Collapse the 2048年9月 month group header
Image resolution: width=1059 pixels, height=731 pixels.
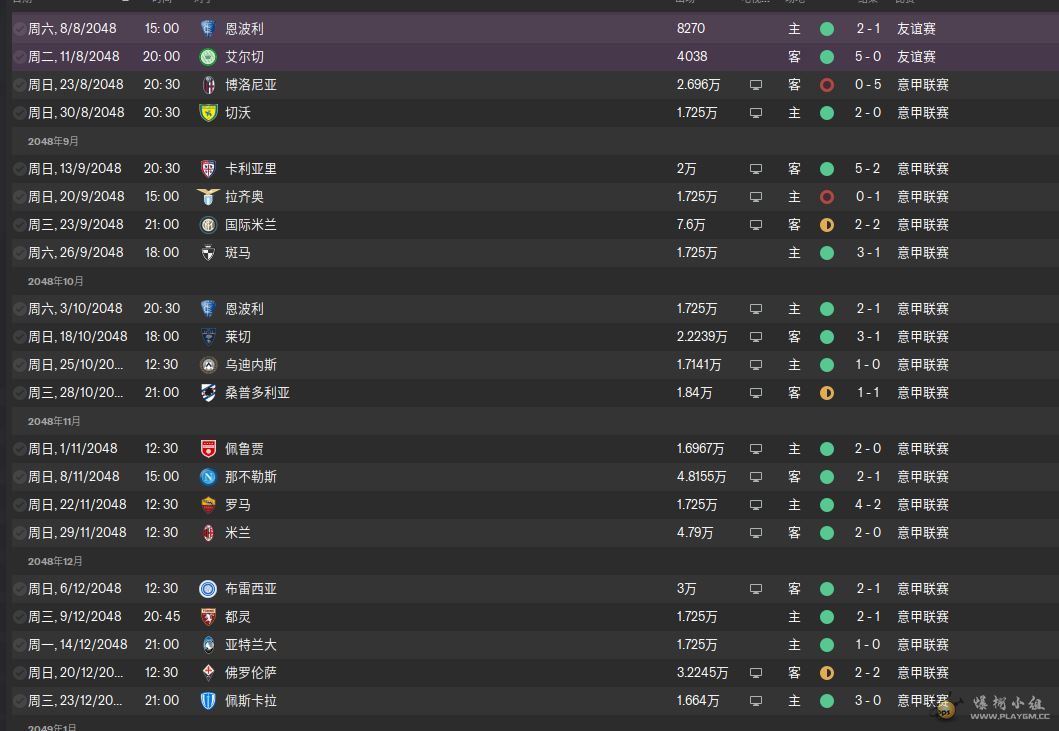tap(53, 141)
